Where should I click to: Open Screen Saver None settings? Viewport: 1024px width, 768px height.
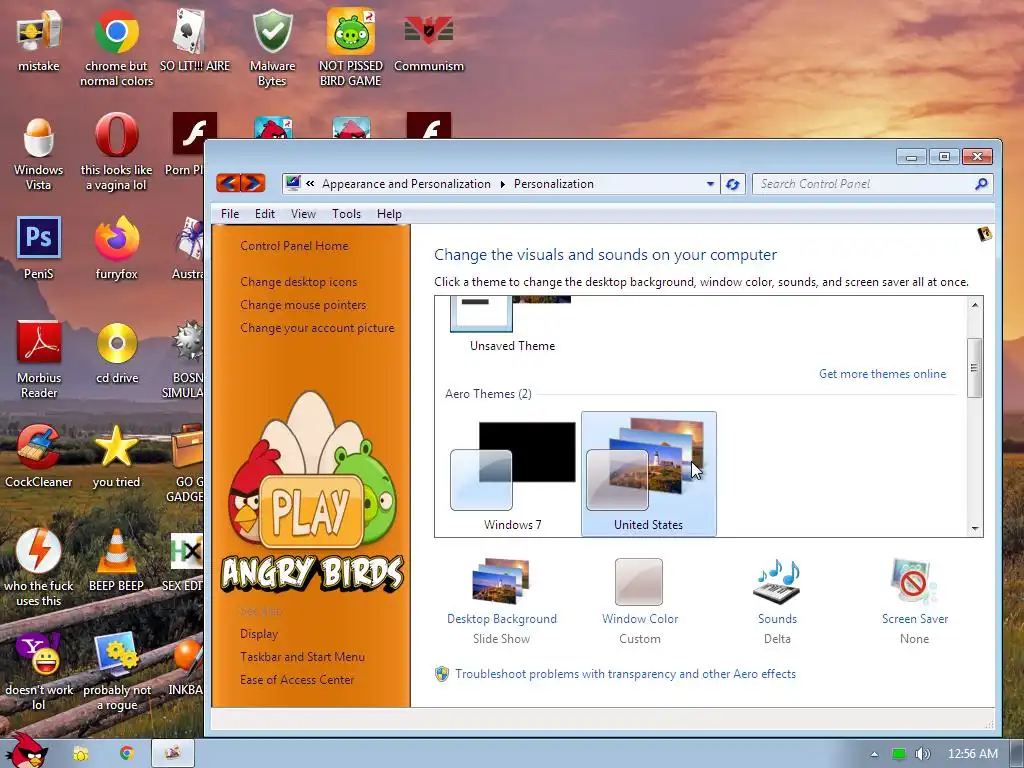point(914,602)
